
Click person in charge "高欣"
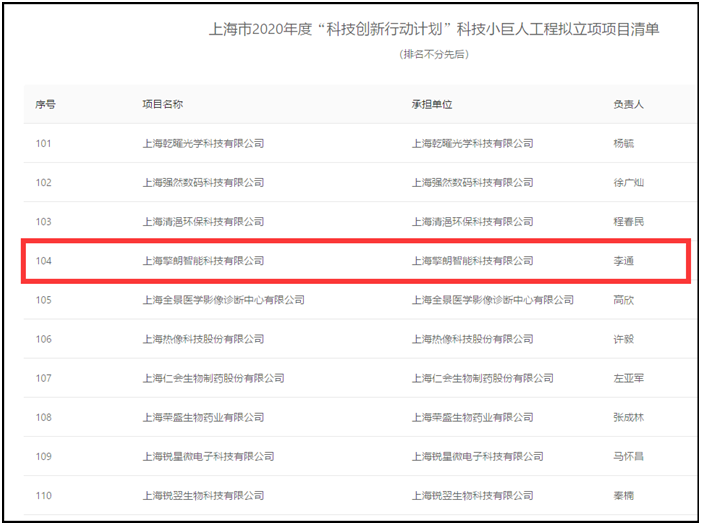(624, 300)
